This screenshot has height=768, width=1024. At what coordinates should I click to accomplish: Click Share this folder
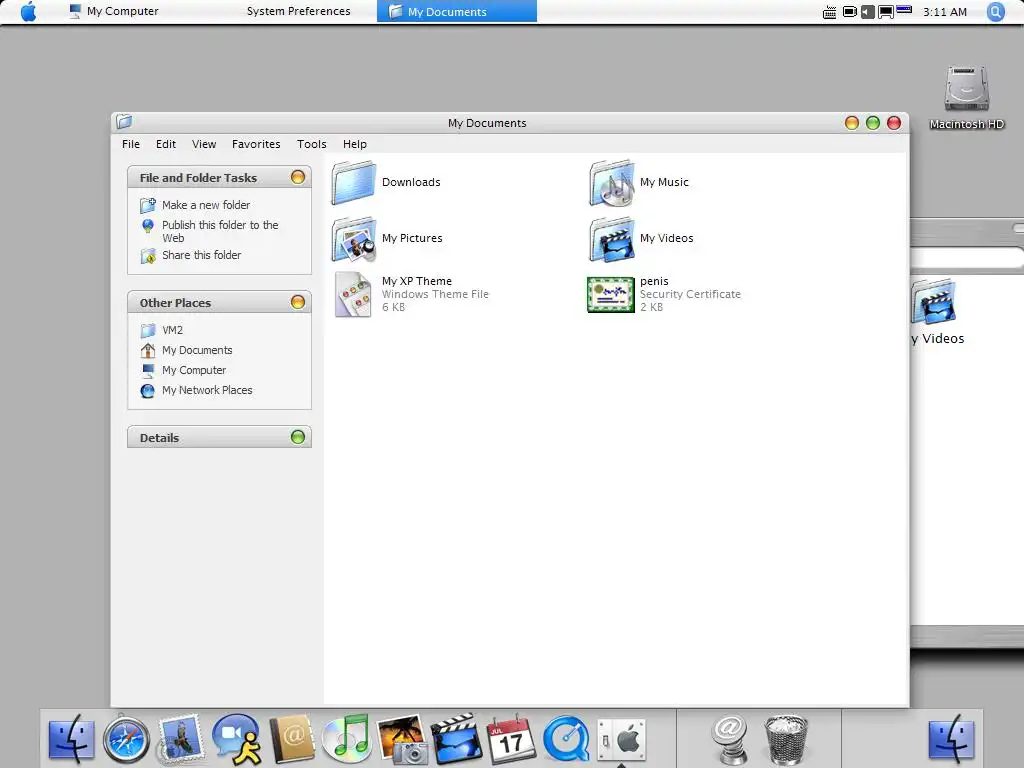(x=201, y=255)
